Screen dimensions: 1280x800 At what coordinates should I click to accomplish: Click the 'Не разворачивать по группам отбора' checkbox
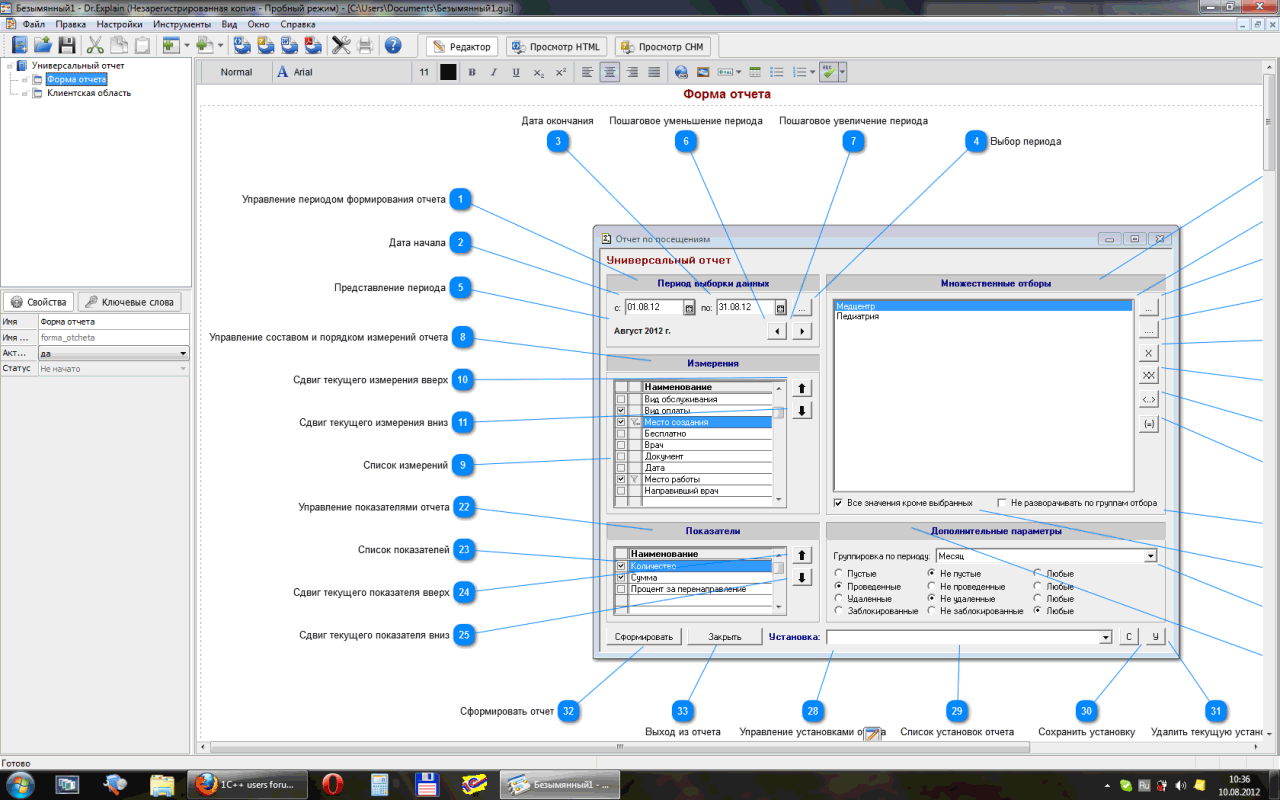1002,502
